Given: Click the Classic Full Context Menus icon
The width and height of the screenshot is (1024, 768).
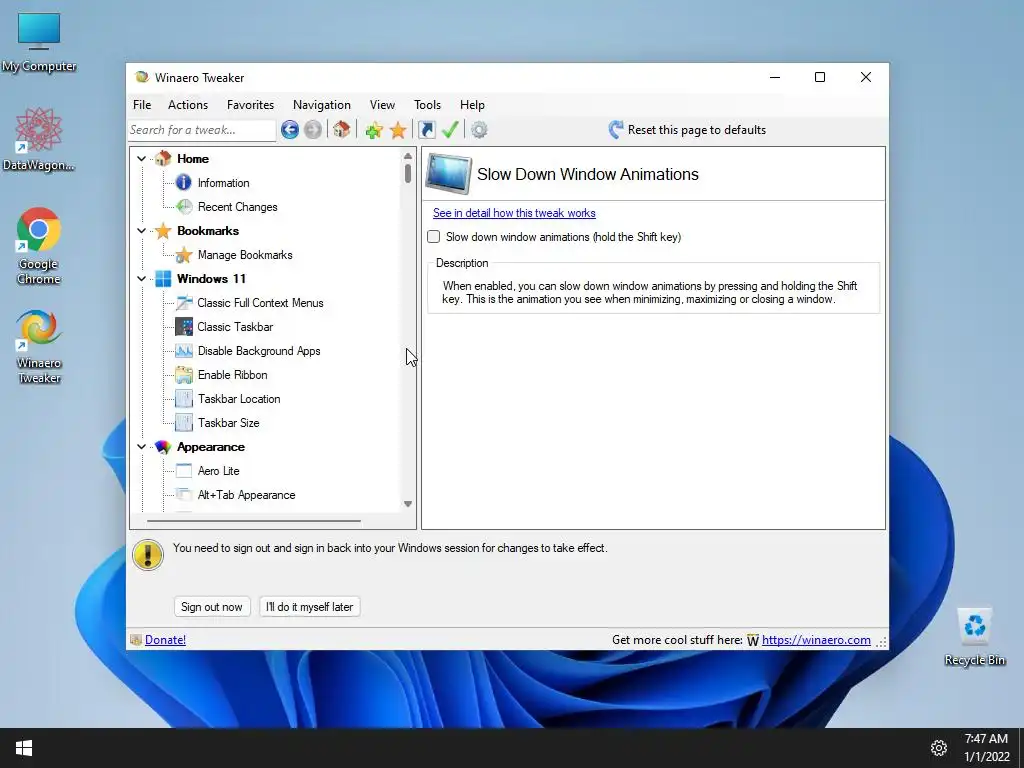Looking at the screenshot, I should pyautogui.click(x=184, y=303).
